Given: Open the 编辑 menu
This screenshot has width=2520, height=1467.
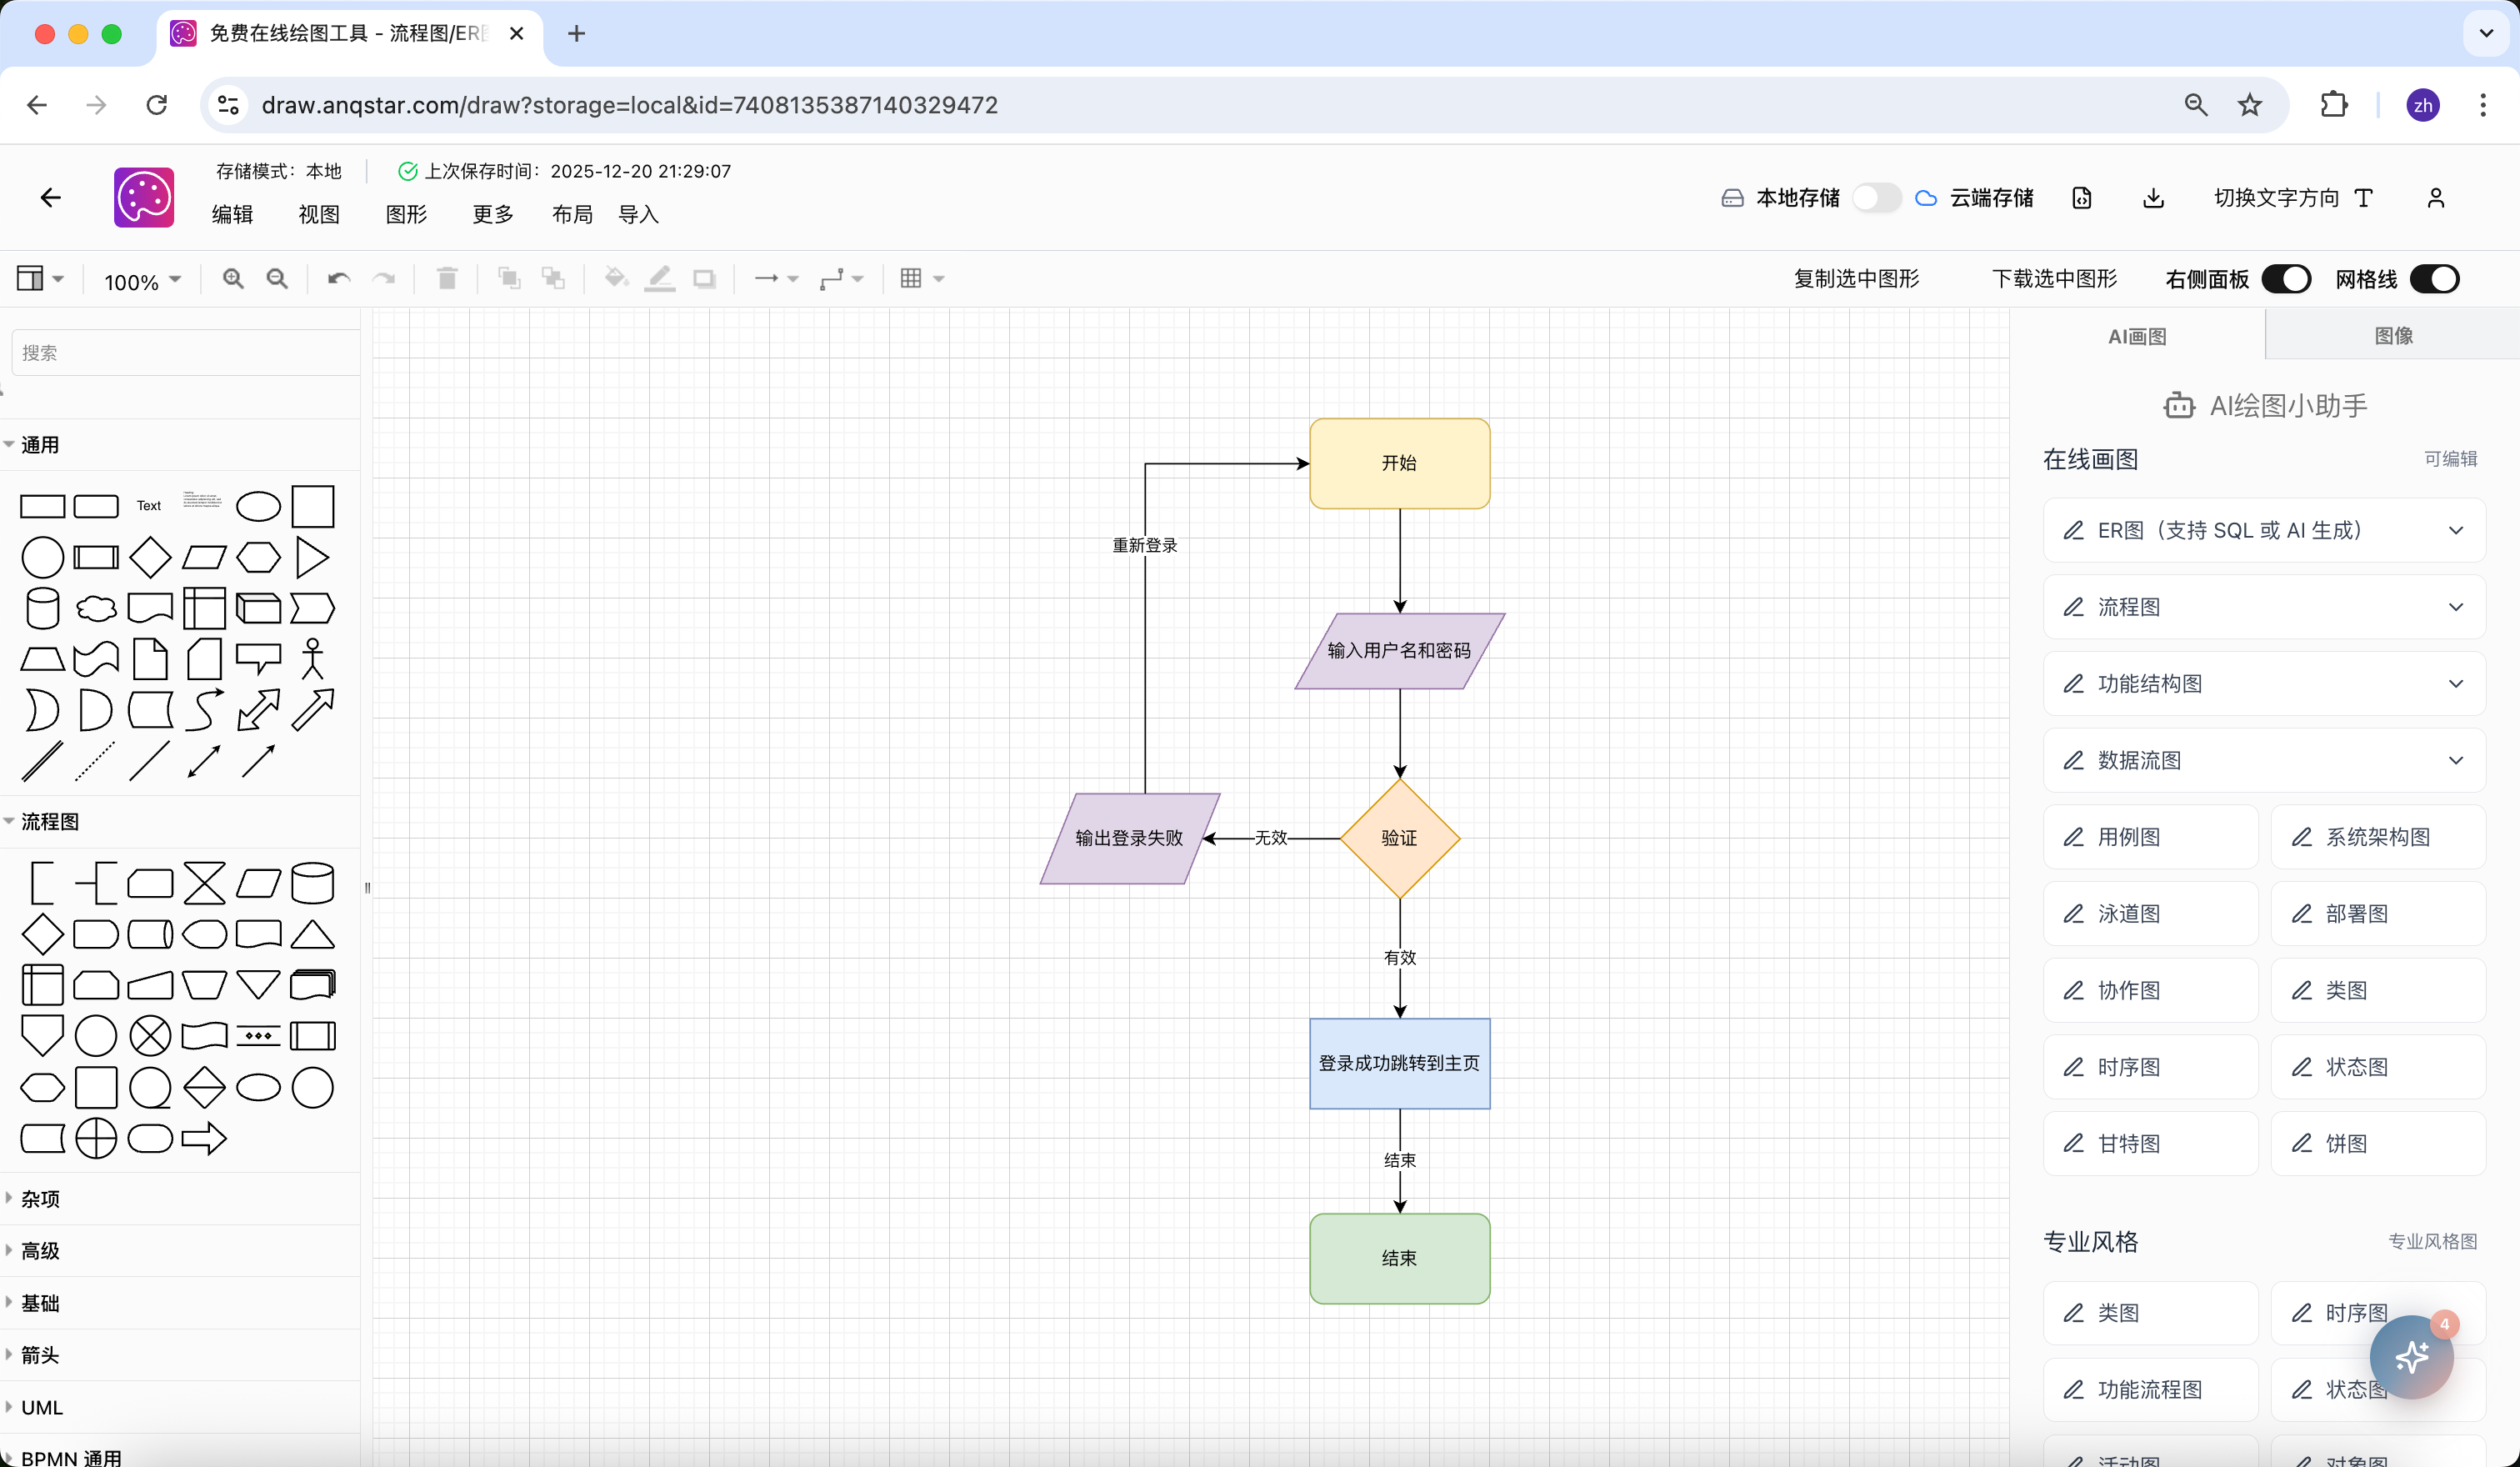Looking at the screenshot, I should pos(232,214).
